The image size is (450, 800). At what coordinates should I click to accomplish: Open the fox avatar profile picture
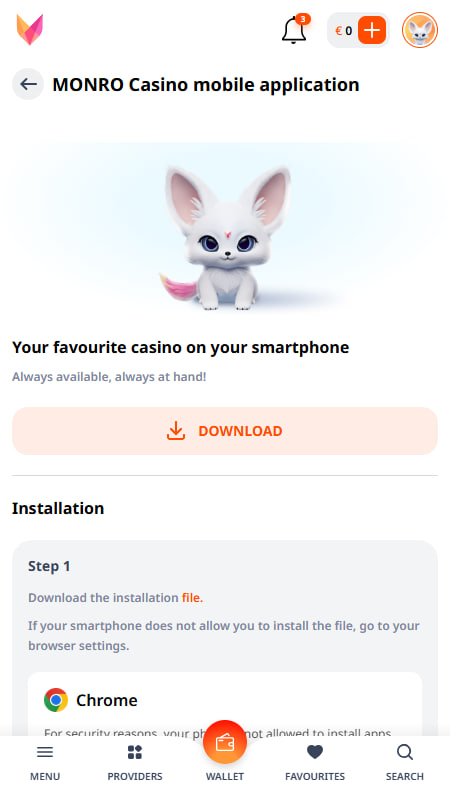click(x=420, y=31)
